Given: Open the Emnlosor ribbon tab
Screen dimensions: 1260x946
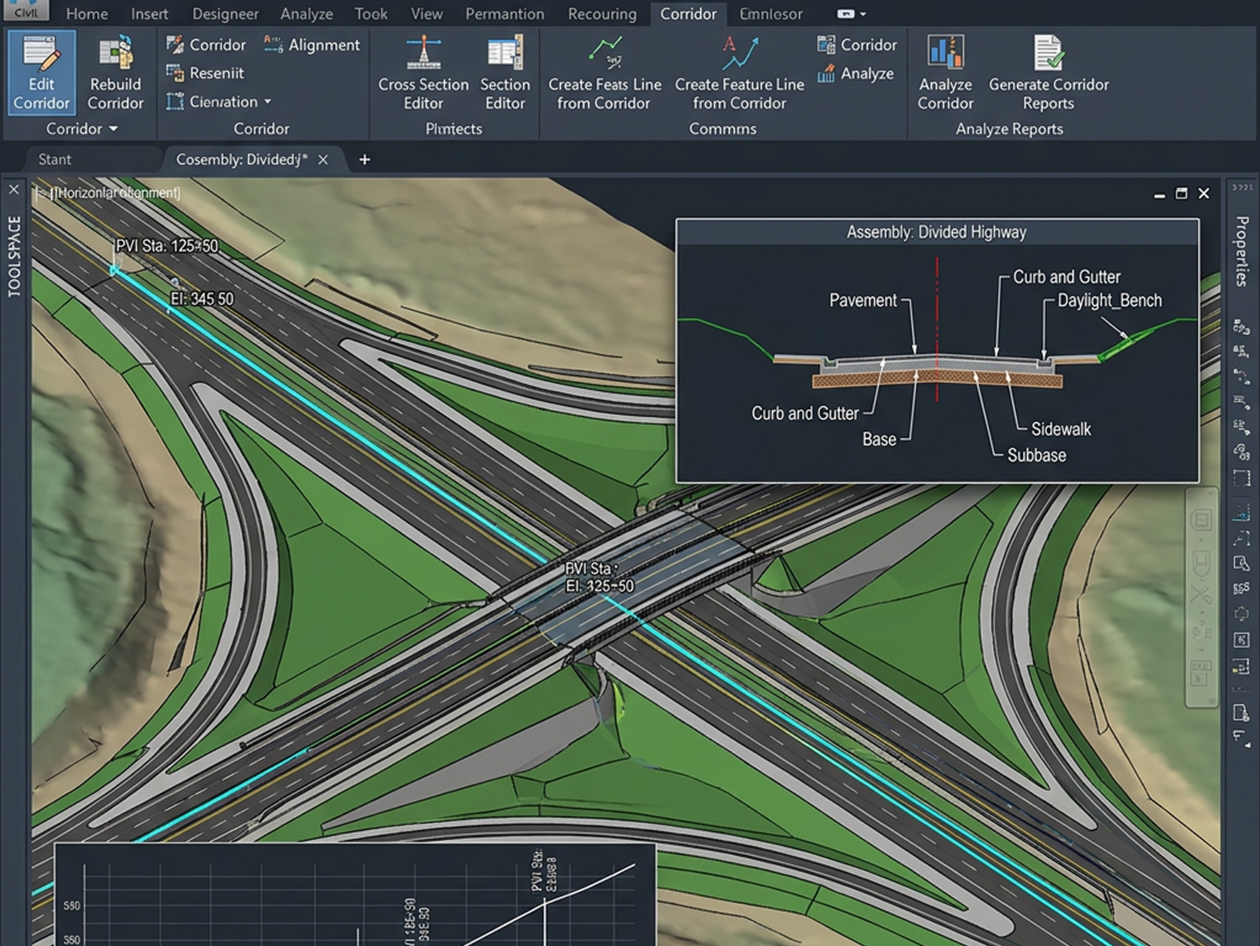Looking at the screenshot, I should tap(771, 14).
